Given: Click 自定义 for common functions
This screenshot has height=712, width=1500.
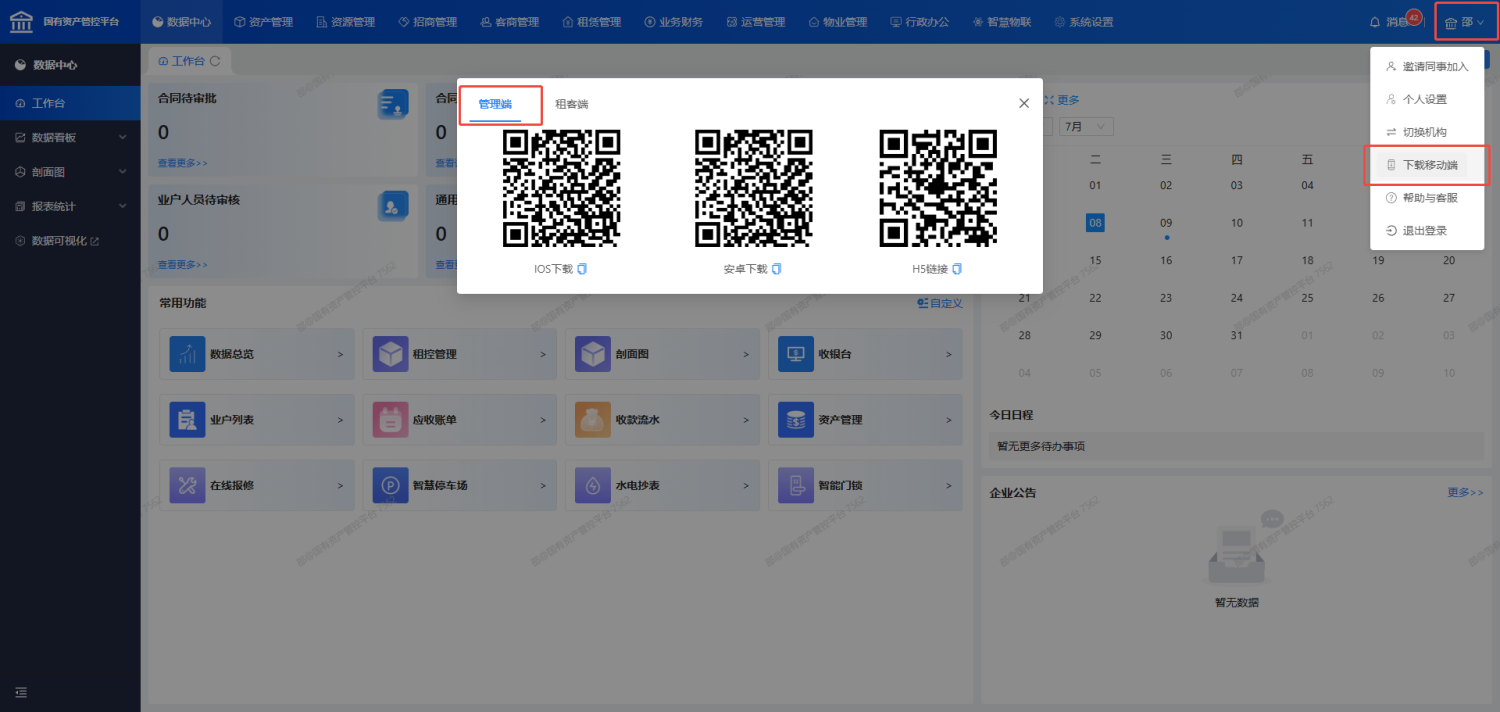Looking at the screenshot, I should coord(940,303).
